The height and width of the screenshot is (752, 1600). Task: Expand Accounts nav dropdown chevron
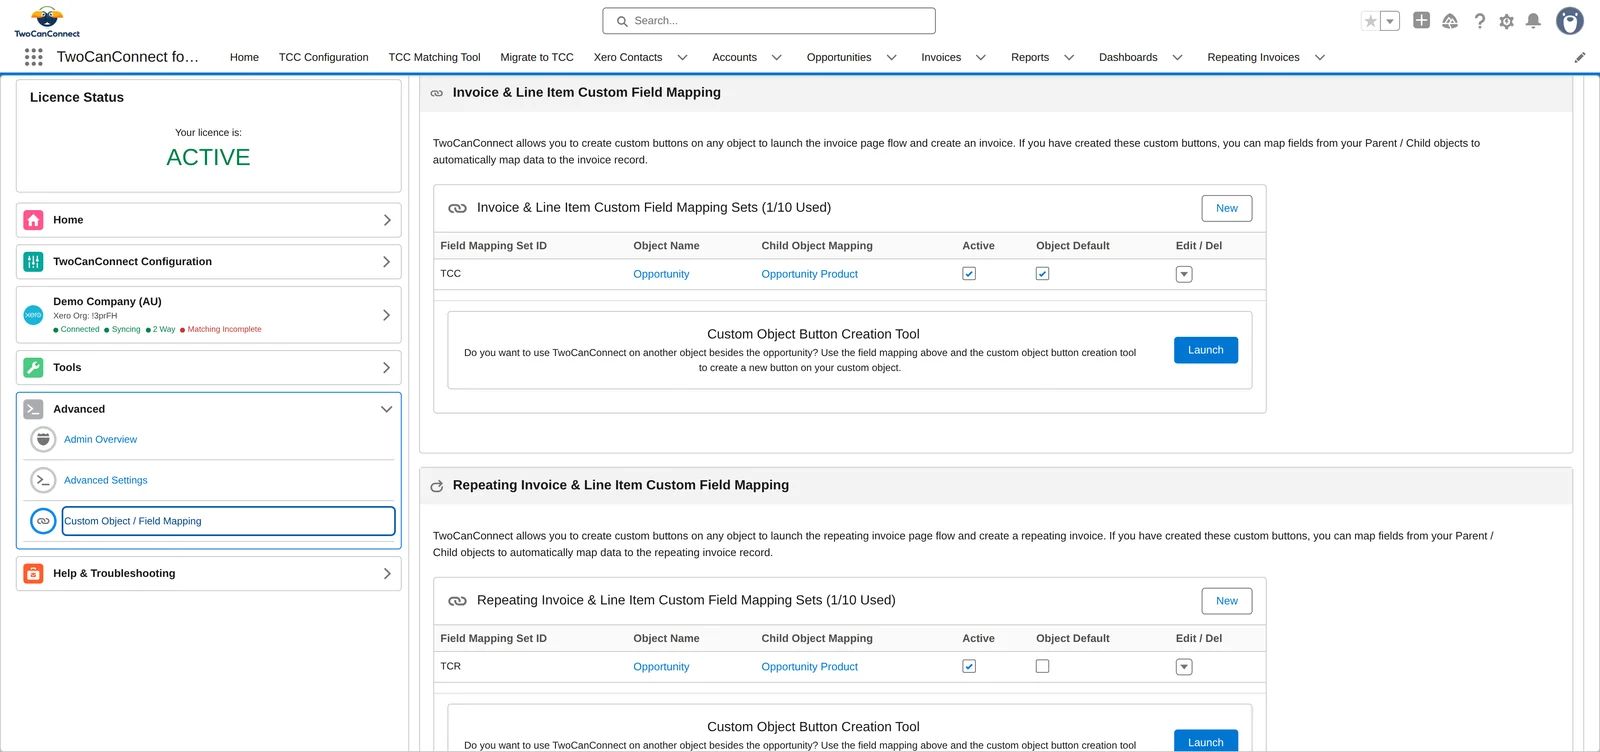776,58
